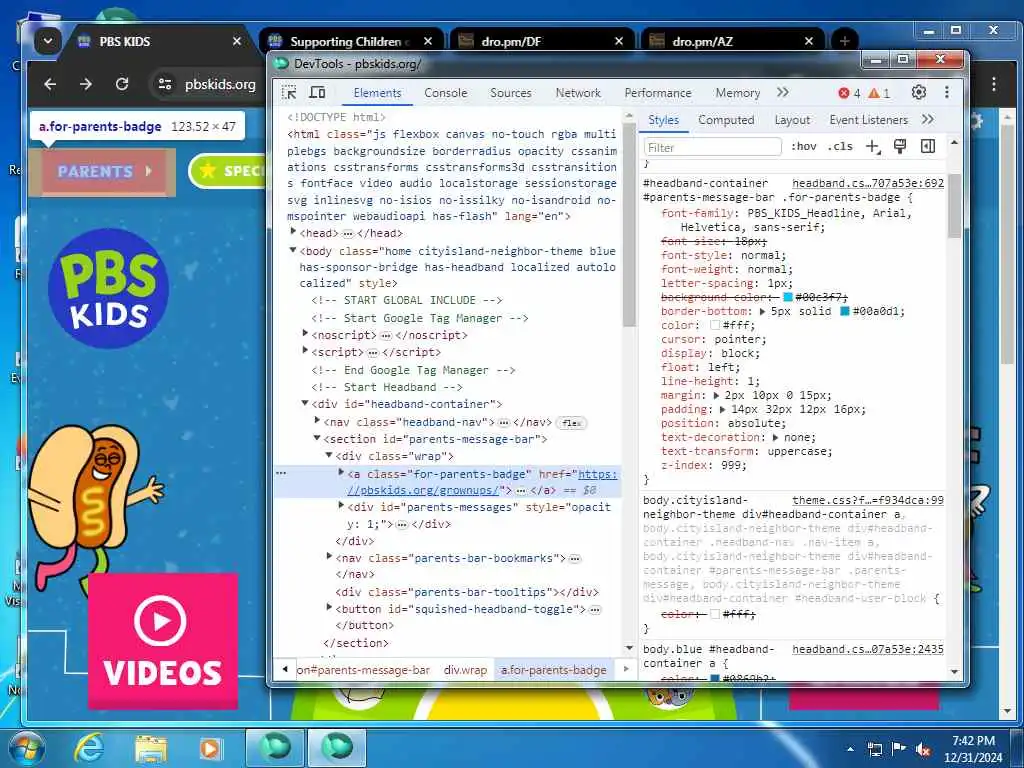Open the Event Listeners tab

pyautogui.click(x=869, y=120)
